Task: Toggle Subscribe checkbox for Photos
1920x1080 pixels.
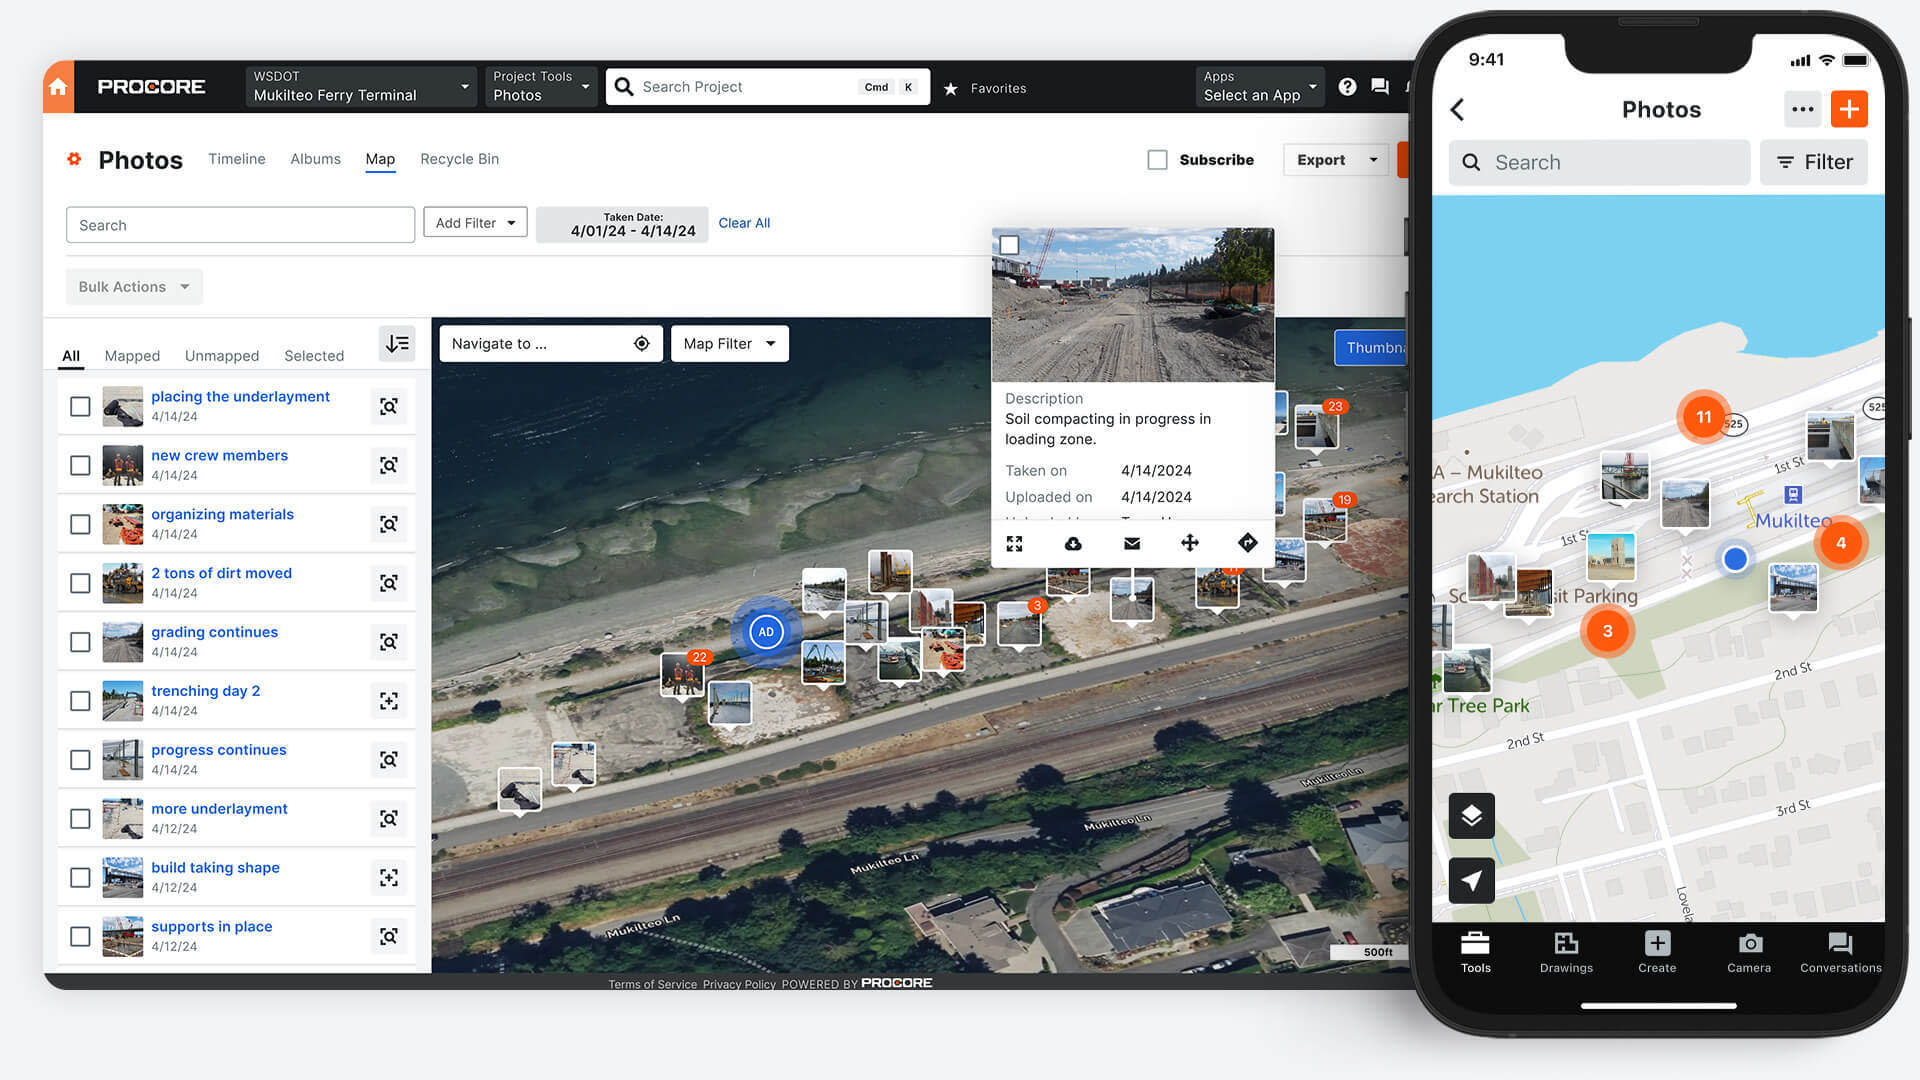Action: [x=1158, y=158]
